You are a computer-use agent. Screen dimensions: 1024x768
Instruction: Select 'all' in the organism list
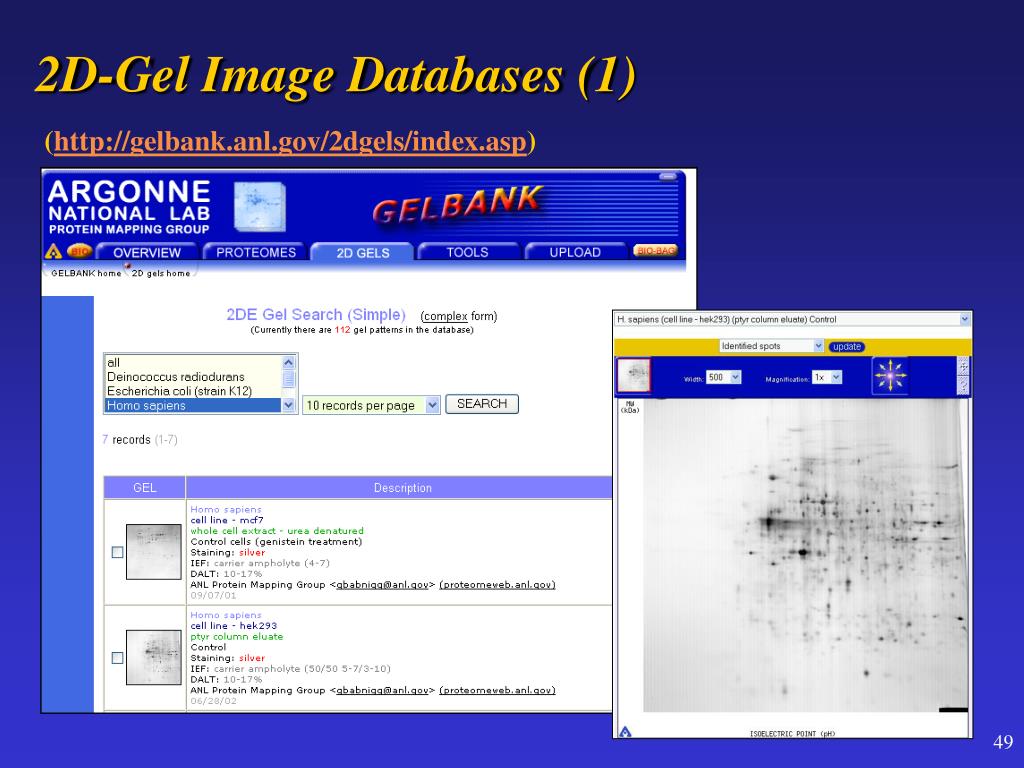[193, 362]
